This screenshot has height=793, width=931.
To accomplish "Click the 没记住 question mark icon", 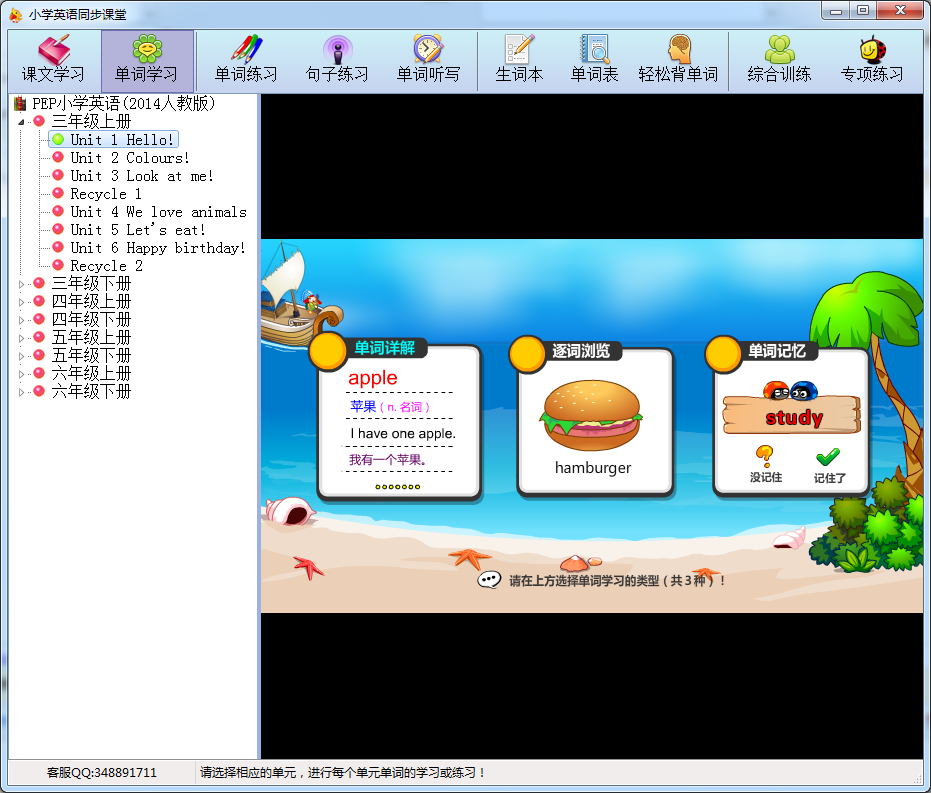I will tap(765, 459).
